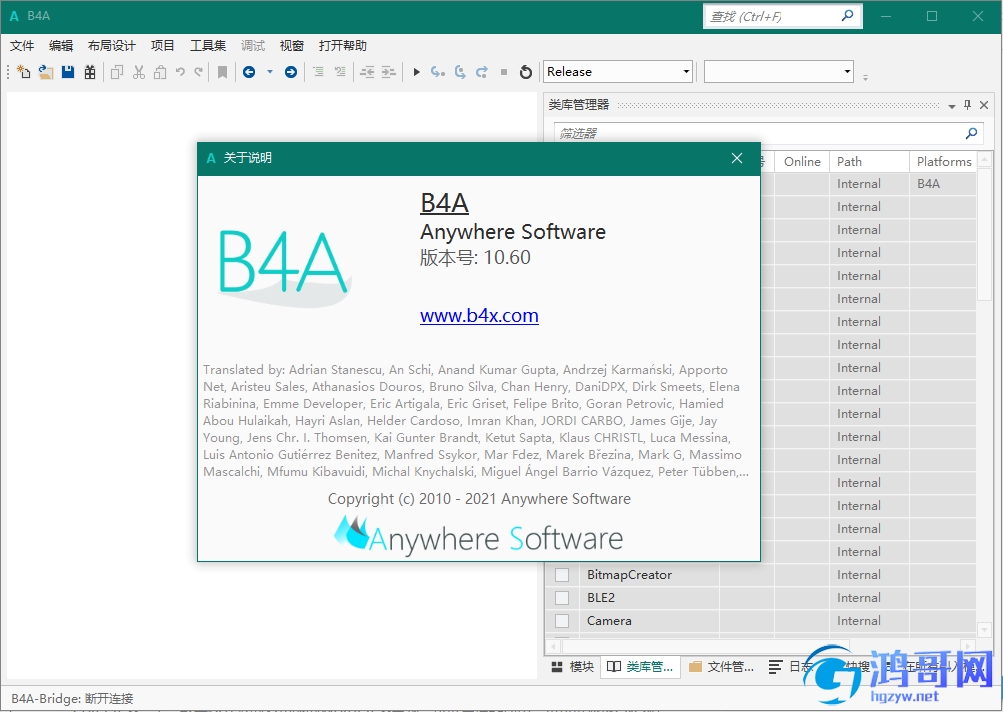Close the library manager panel
Viewport: 1003px width, 712px height.
(x=984, y=105)
